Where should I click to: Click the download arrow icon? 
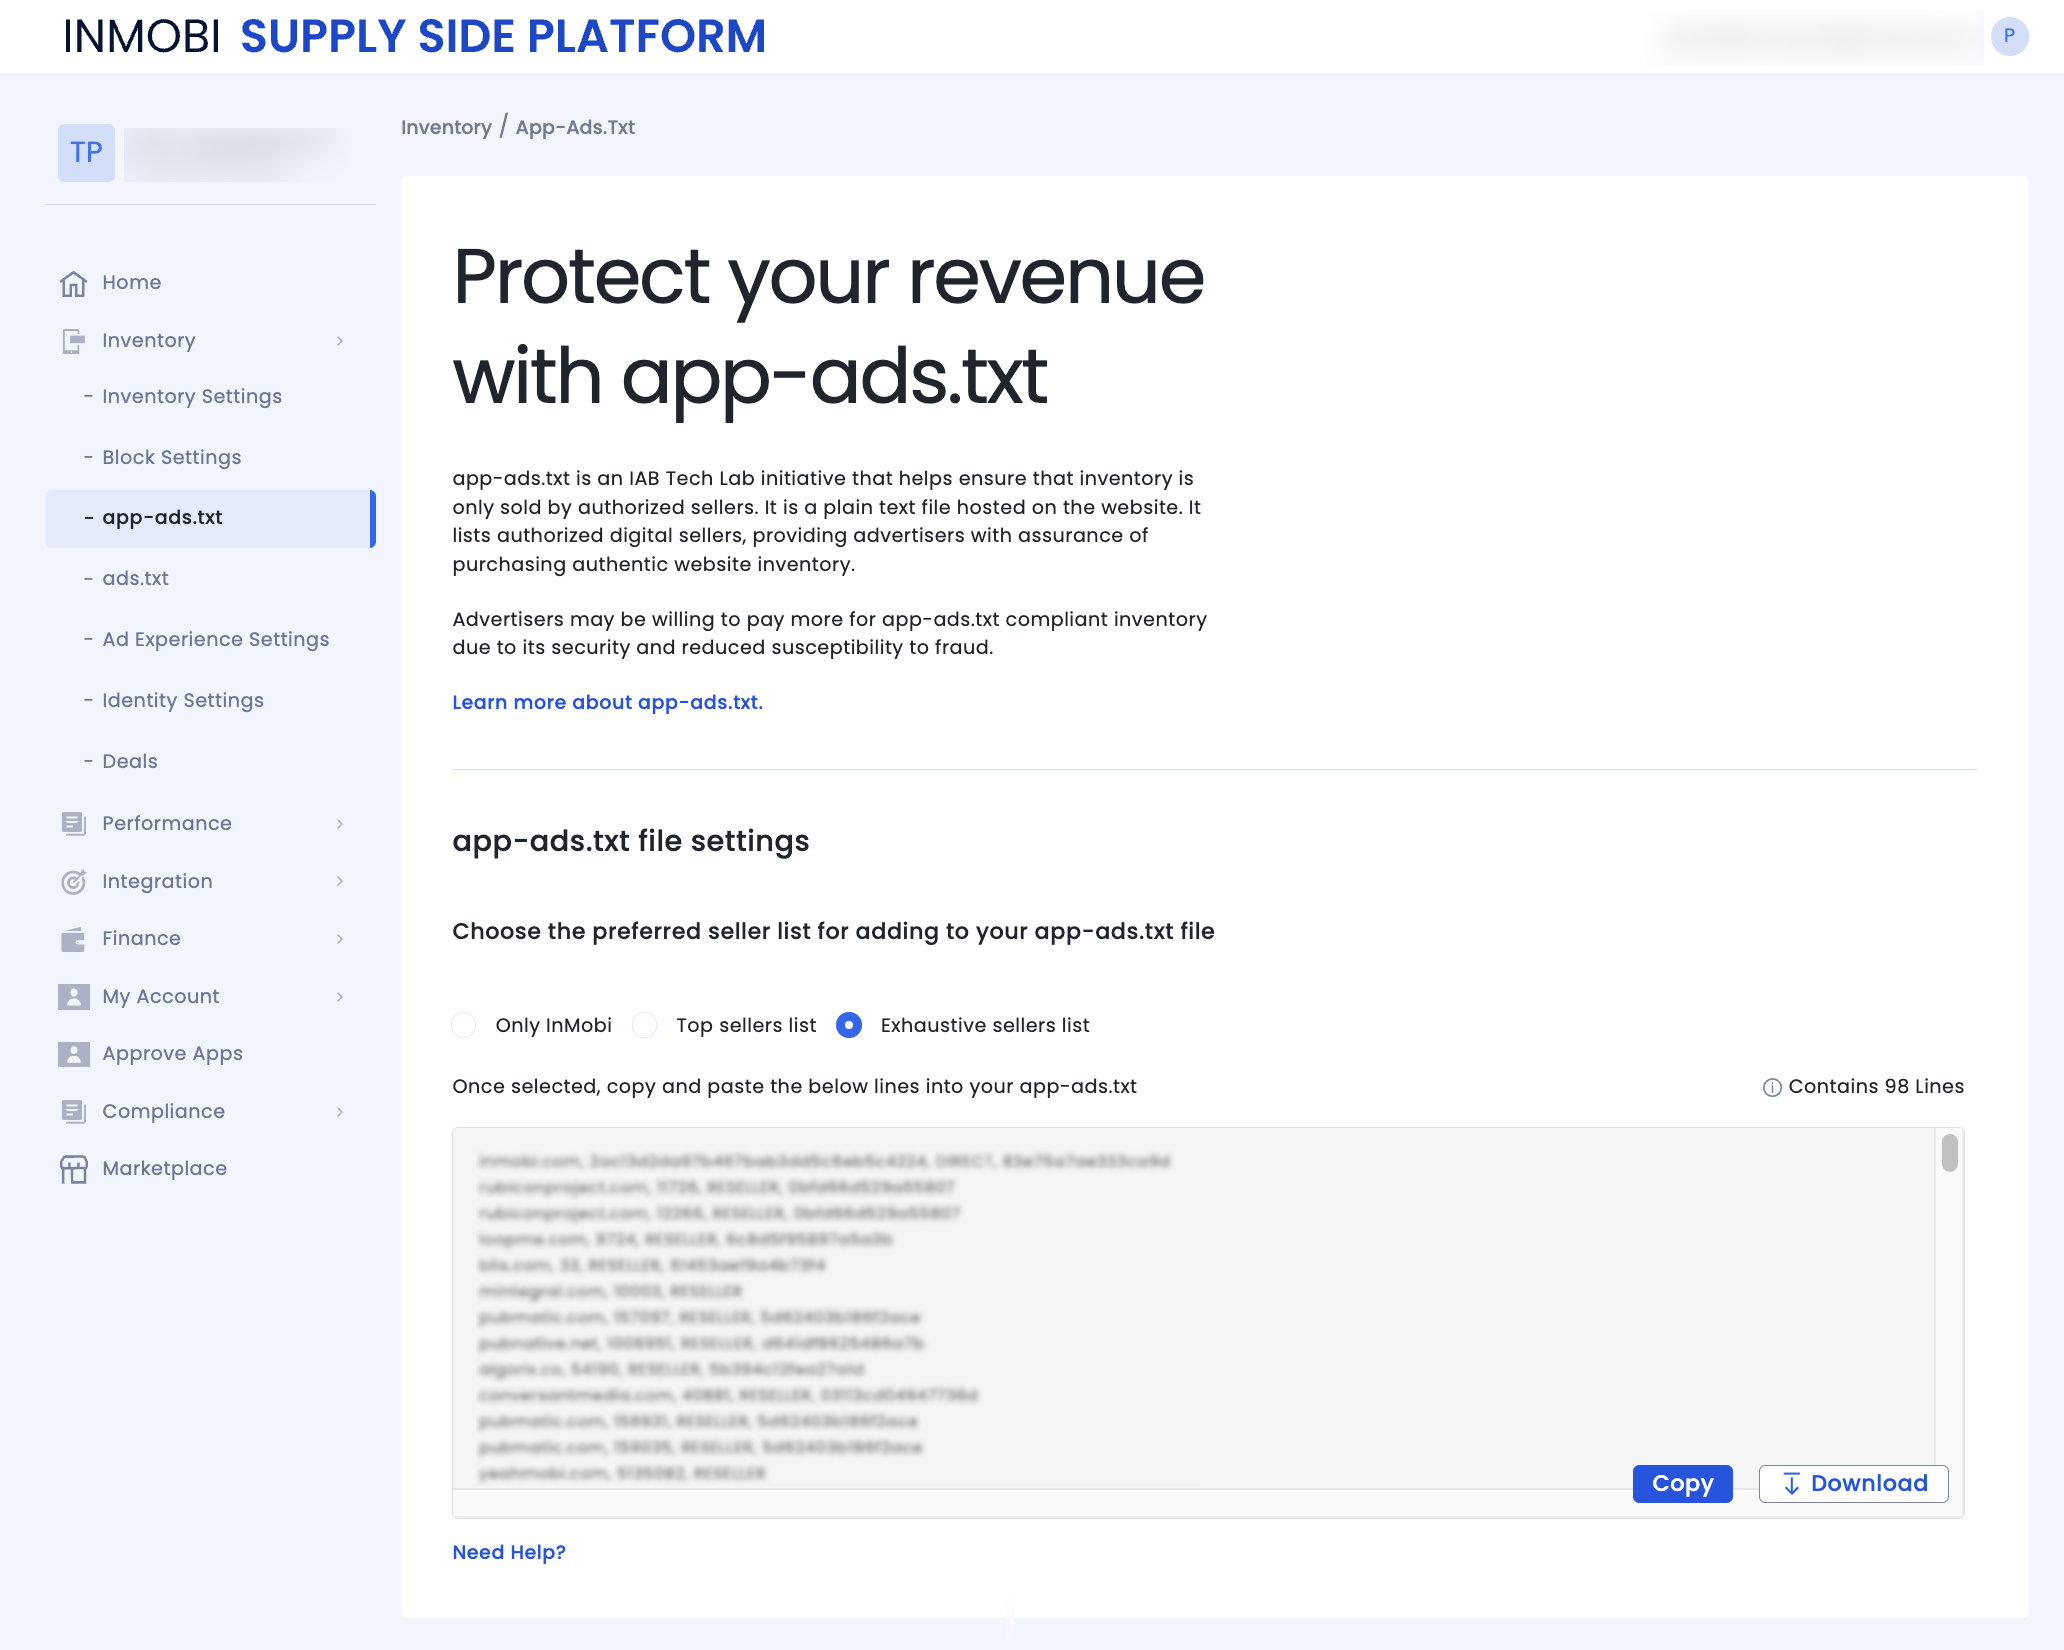pyautogui.click(x=1791, y=1484)
